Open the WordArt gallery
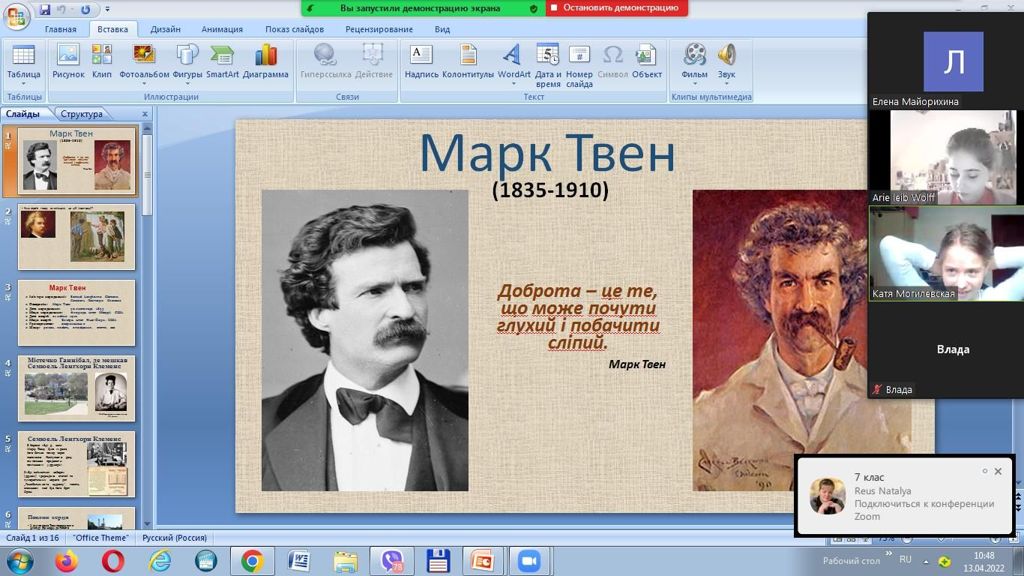 pos(513,61)
